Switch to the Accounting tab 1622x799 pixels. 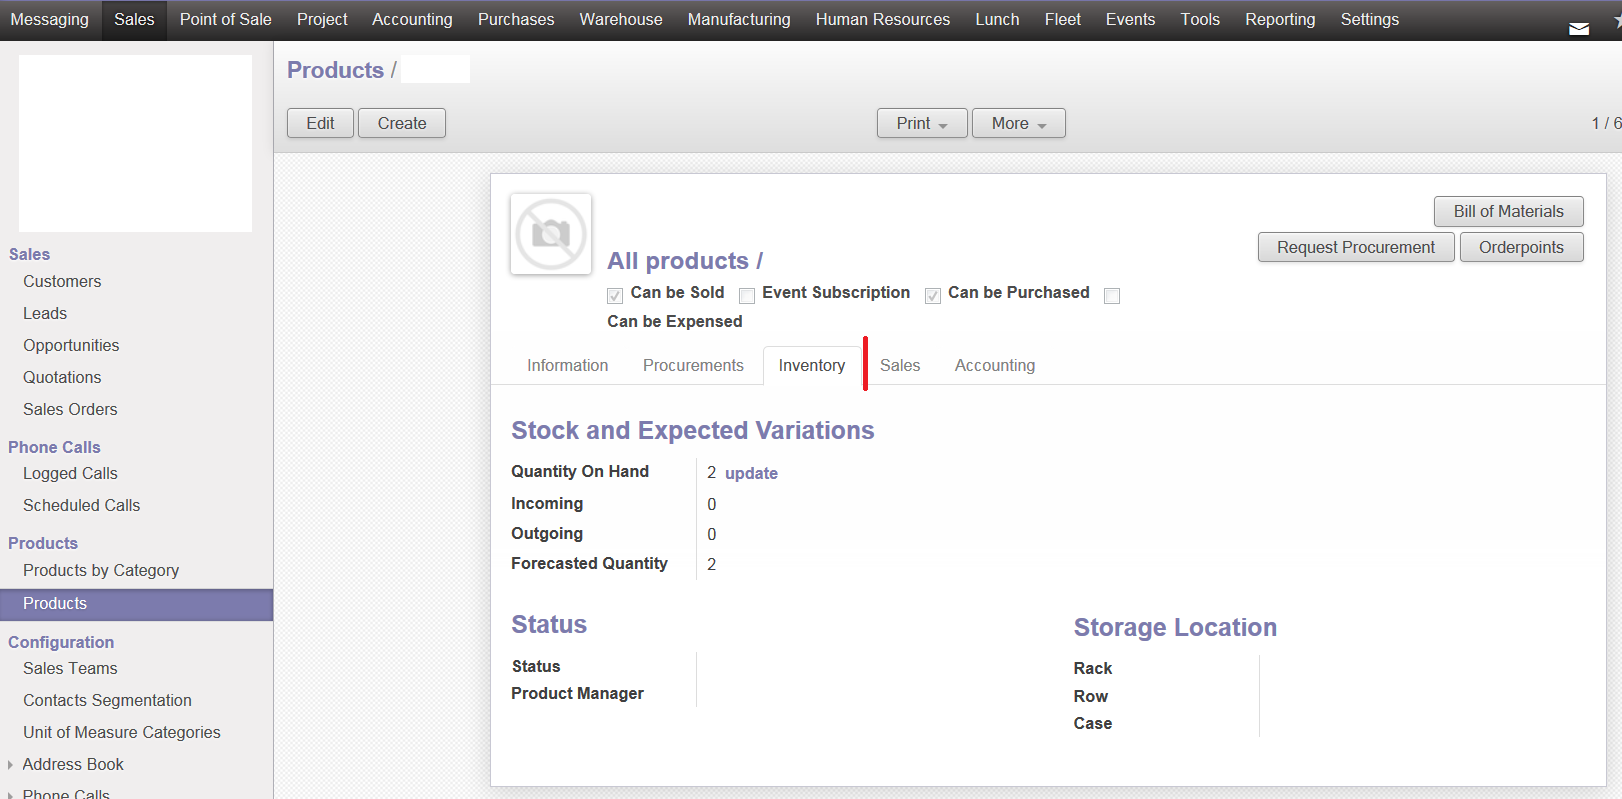[995, 366]
